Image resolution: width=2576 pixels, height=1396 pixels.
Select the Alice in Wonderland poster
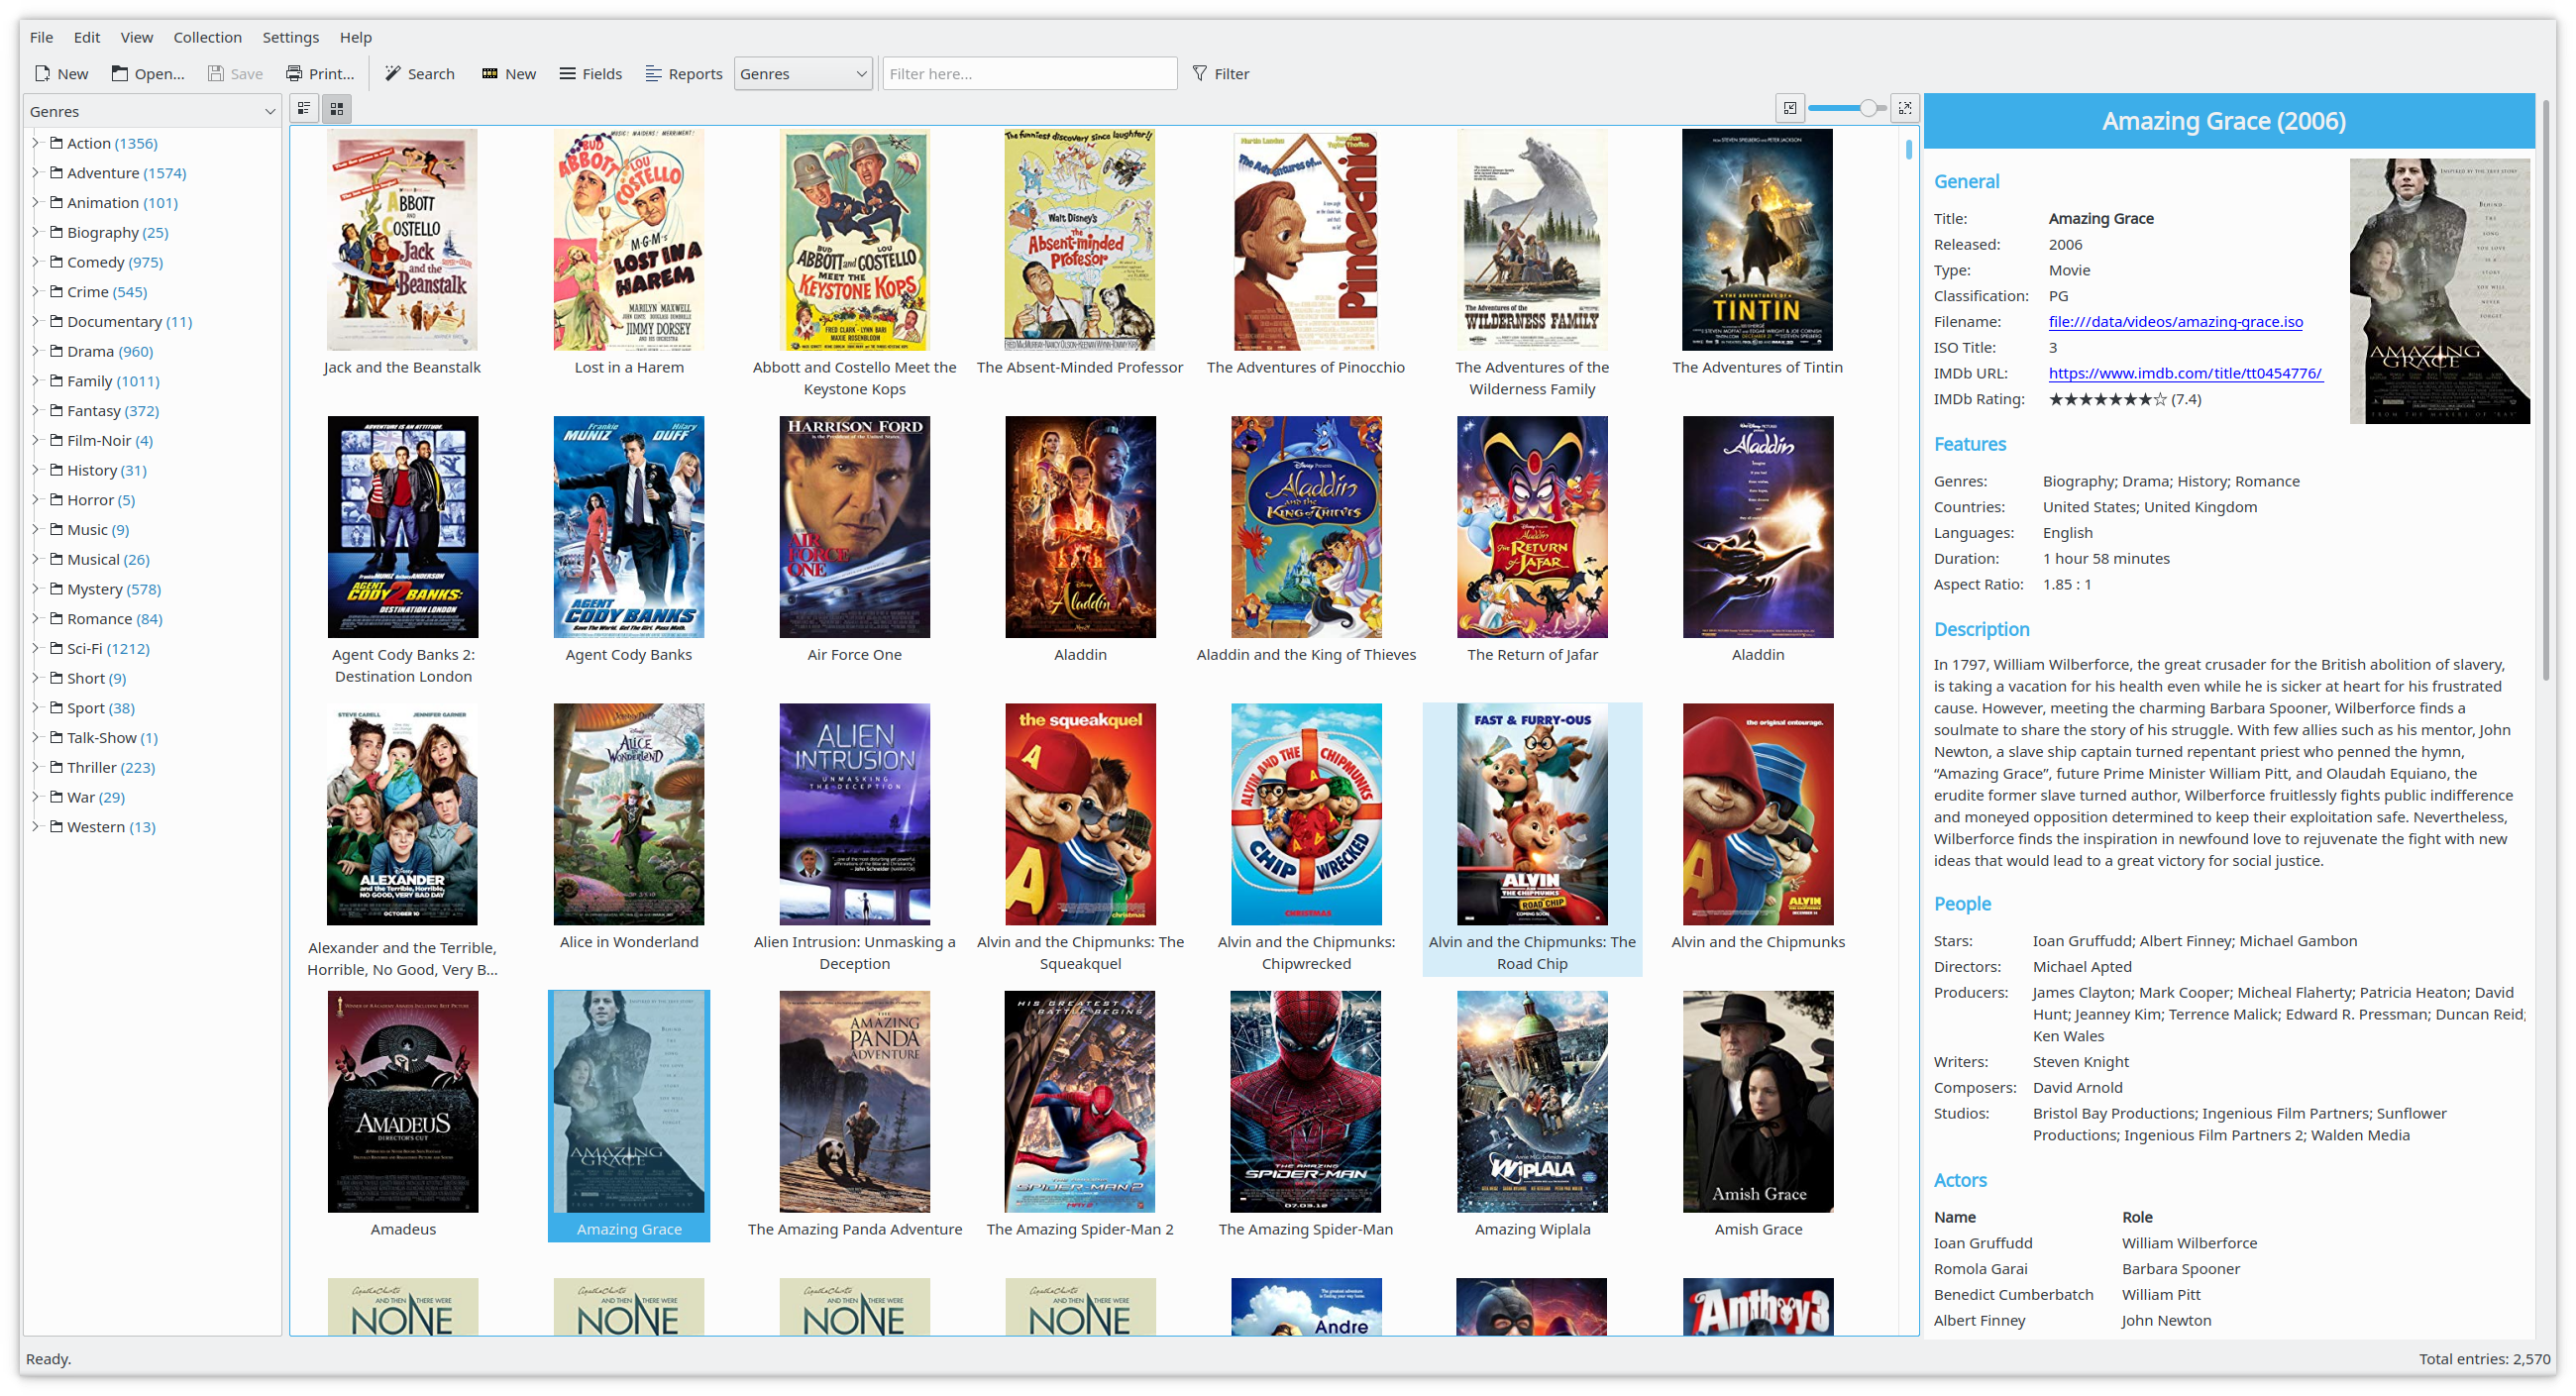coord(628,814)
